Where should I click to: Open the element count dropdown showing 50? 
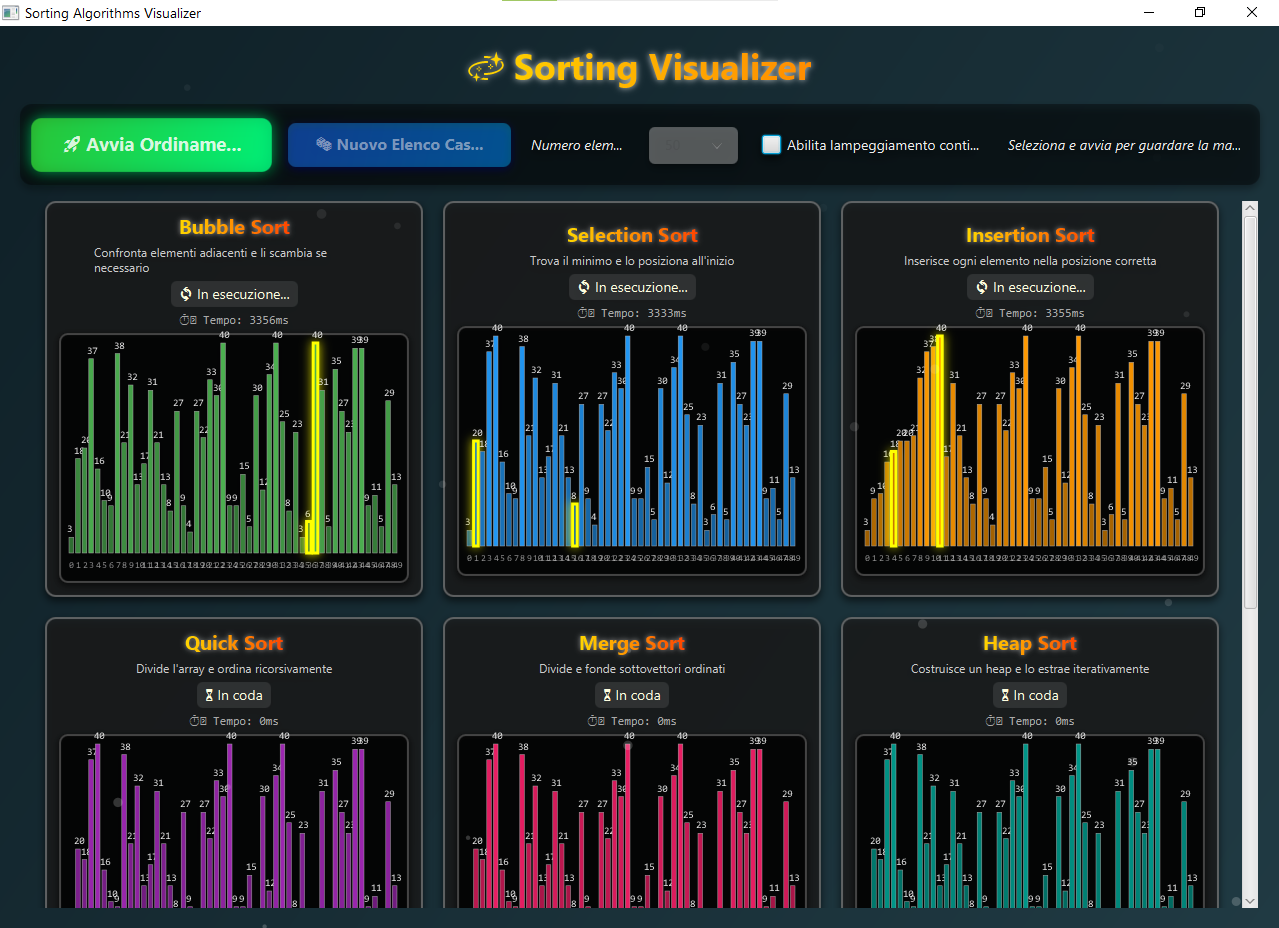(x=693, y=146)
